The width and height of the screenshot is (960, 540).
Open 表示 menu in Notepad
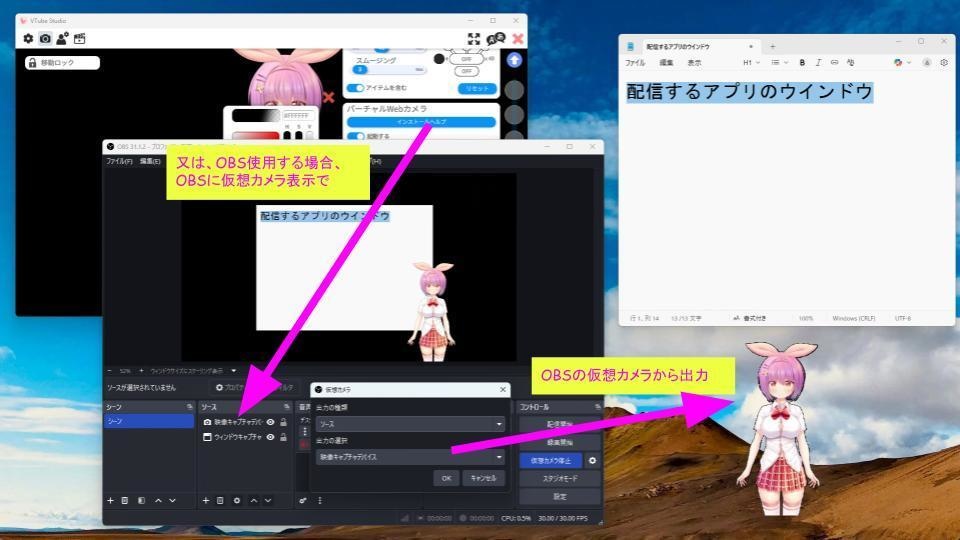point(694,62)
